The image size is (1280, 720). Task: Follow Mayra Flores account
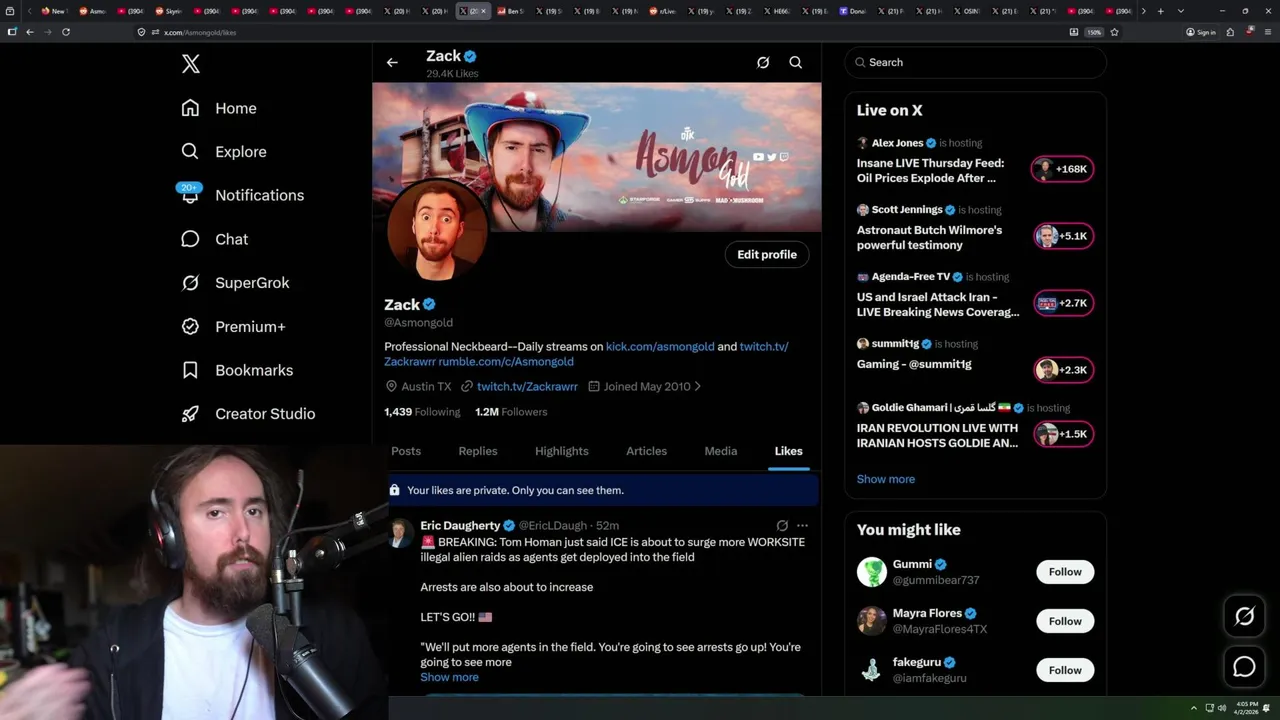[x=1065, y=621]
